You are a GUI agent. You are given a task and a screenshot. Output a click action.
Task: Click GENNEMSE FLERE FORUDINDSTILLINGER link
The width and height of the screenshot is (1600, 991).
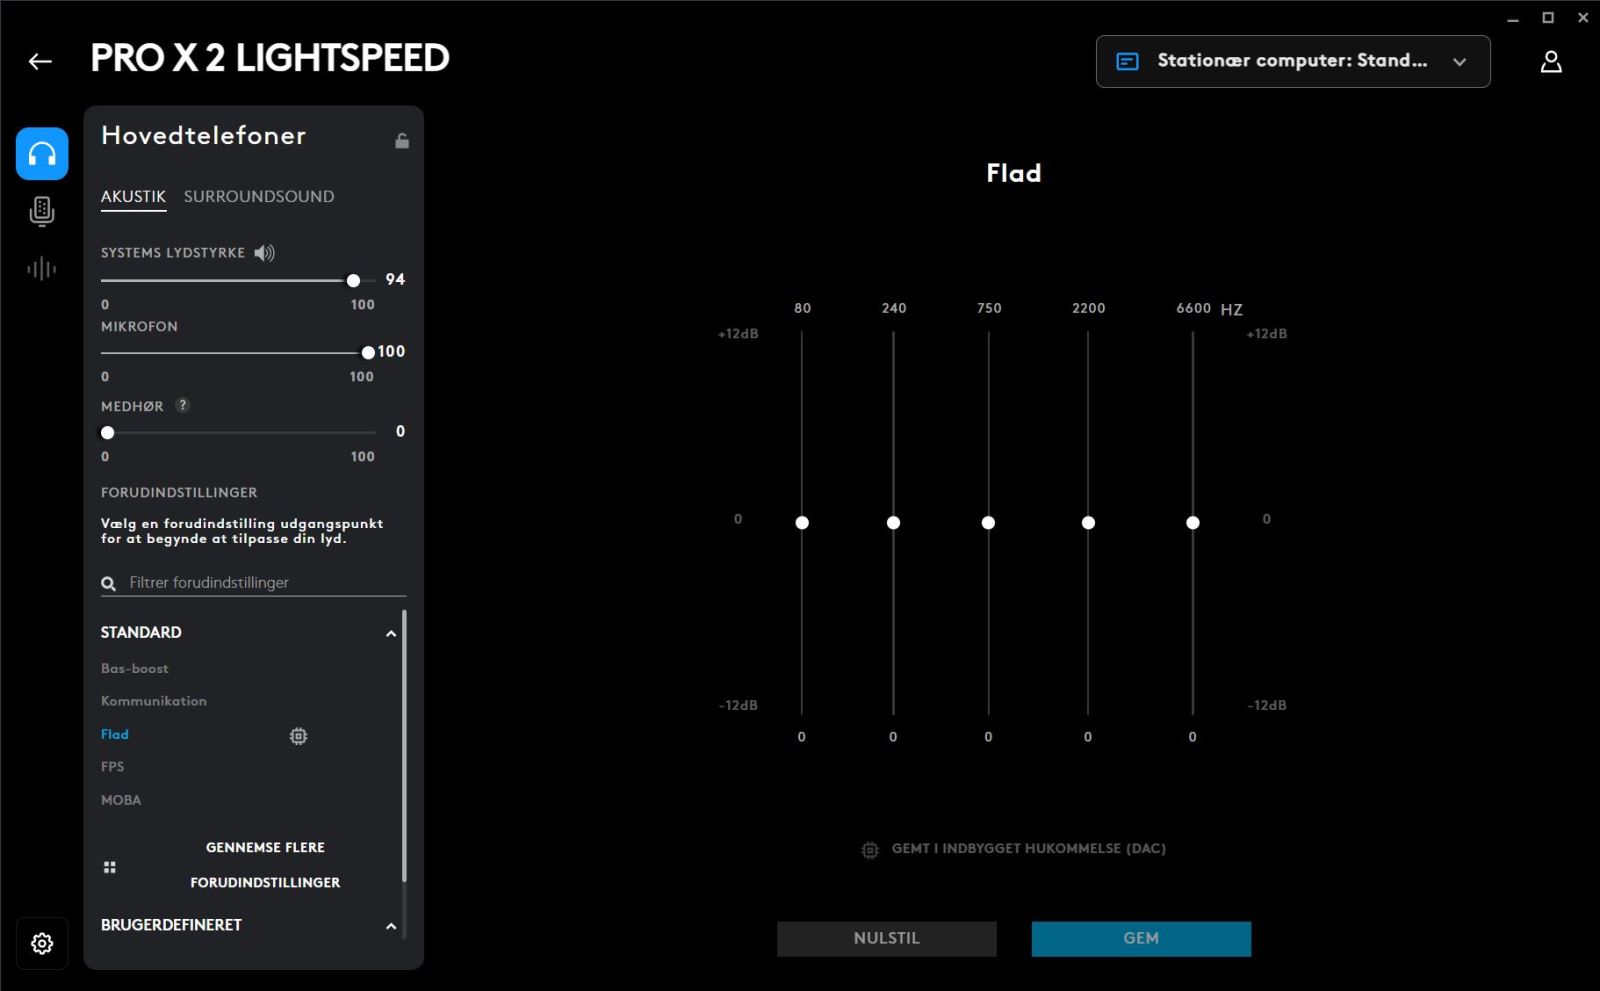point(265,865)
